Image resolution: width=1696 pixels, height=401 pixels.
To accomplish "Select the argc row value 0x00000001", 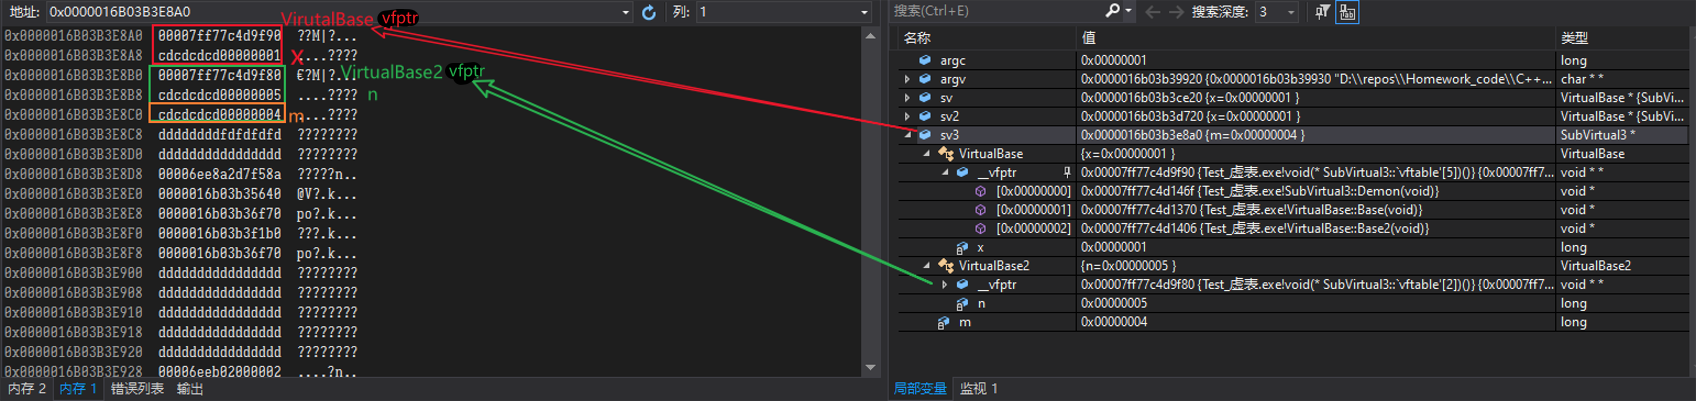I will 1315,60.
